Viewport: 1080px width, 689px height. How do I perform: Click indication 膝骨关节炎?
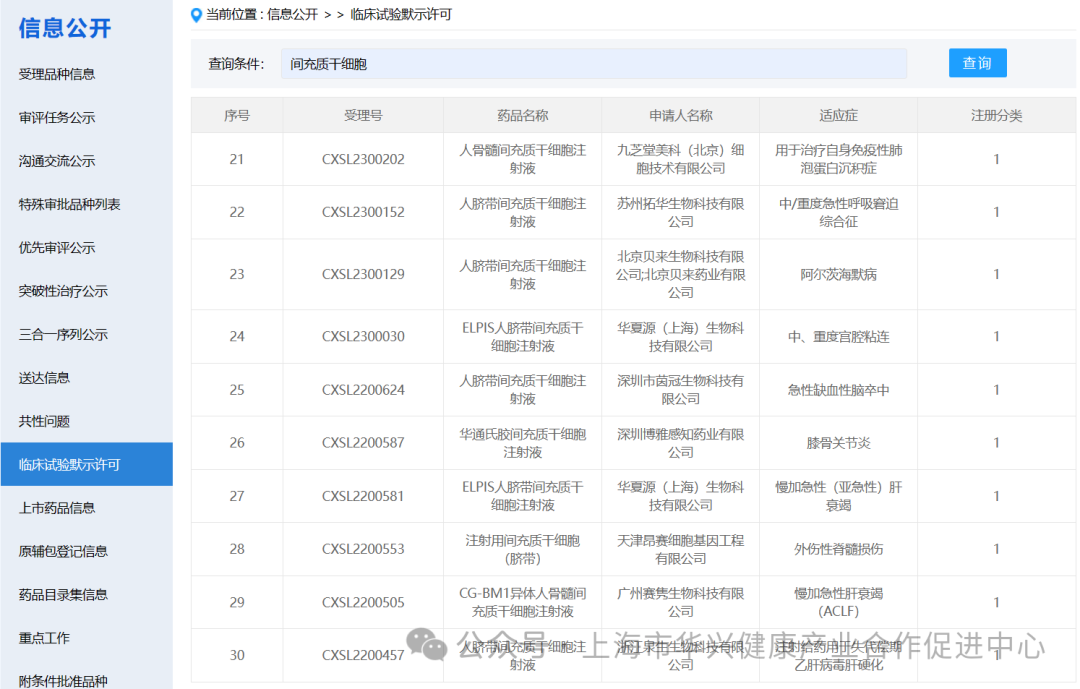pyautogui.click(x=838, y=443)
